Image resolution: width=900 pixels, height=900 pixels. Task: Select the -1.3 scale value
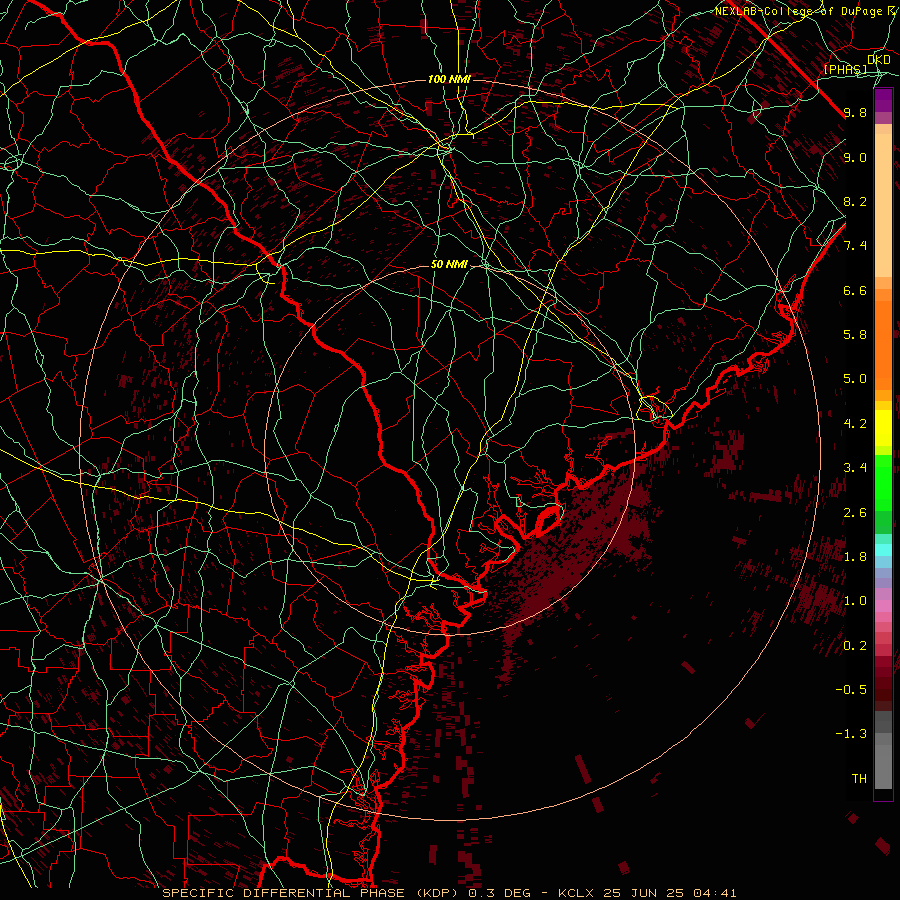pyautogui.click(x=851, y=734)
